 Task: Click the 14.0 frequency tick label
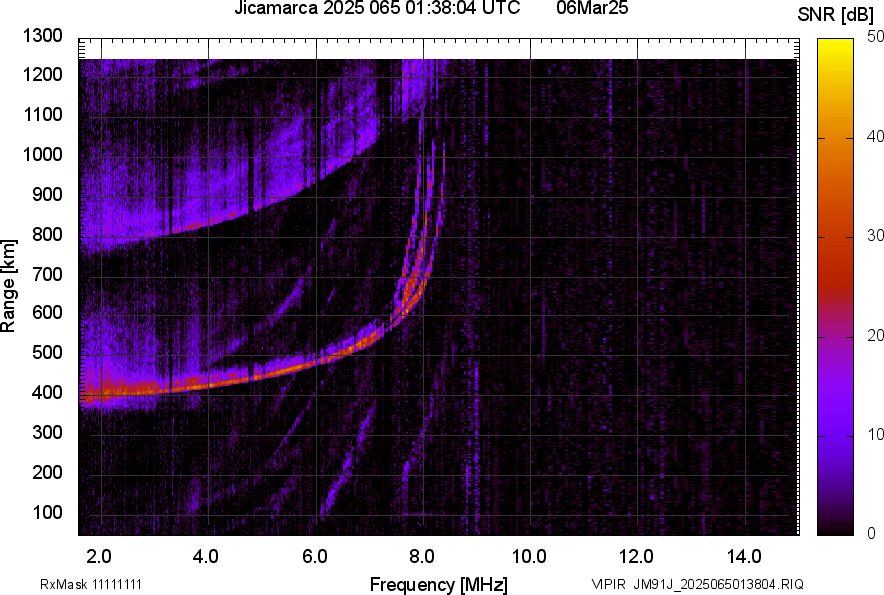(744, 557)
